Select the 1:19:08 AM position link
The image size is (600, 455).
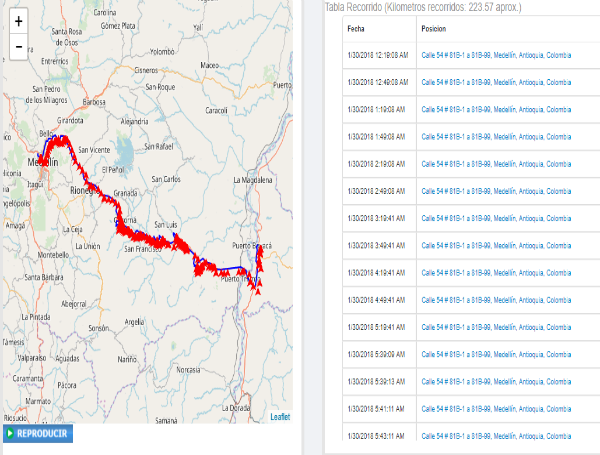[496, 109]
